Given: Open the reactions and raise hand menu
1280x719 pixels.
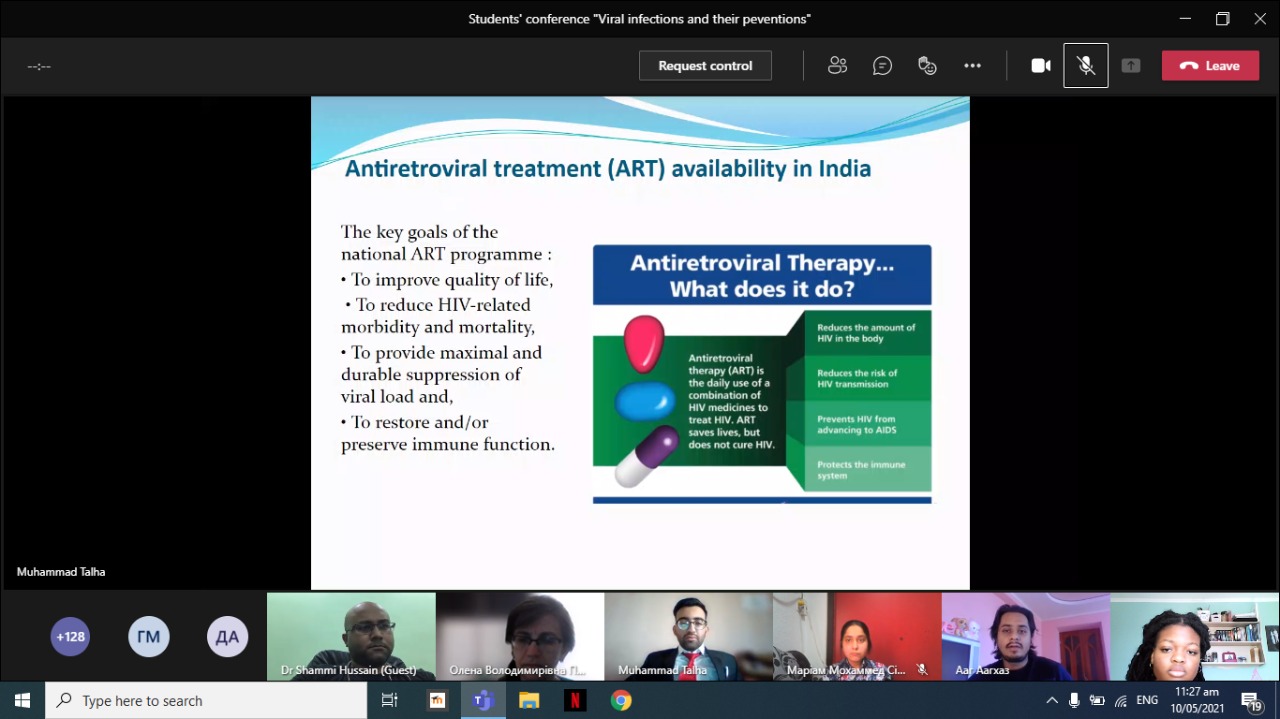Looking at the screenshot, I should (927, 66).
